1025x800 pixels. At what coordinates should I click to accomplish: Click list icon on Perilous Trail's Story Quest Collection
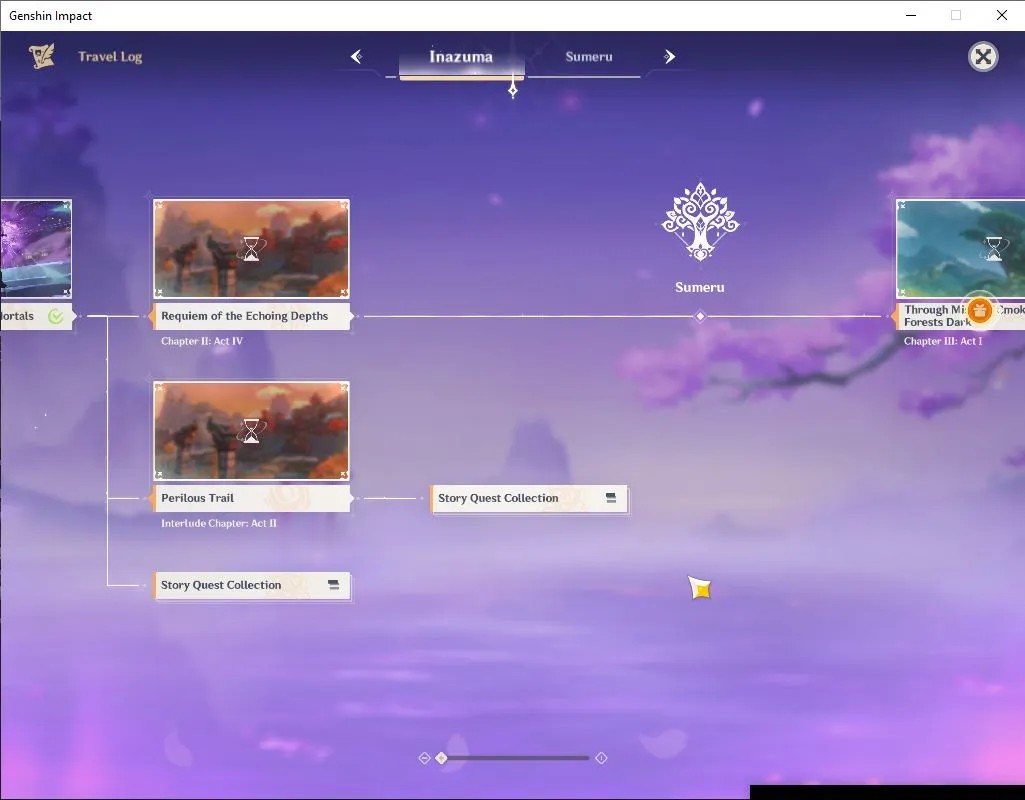(611, 498)
